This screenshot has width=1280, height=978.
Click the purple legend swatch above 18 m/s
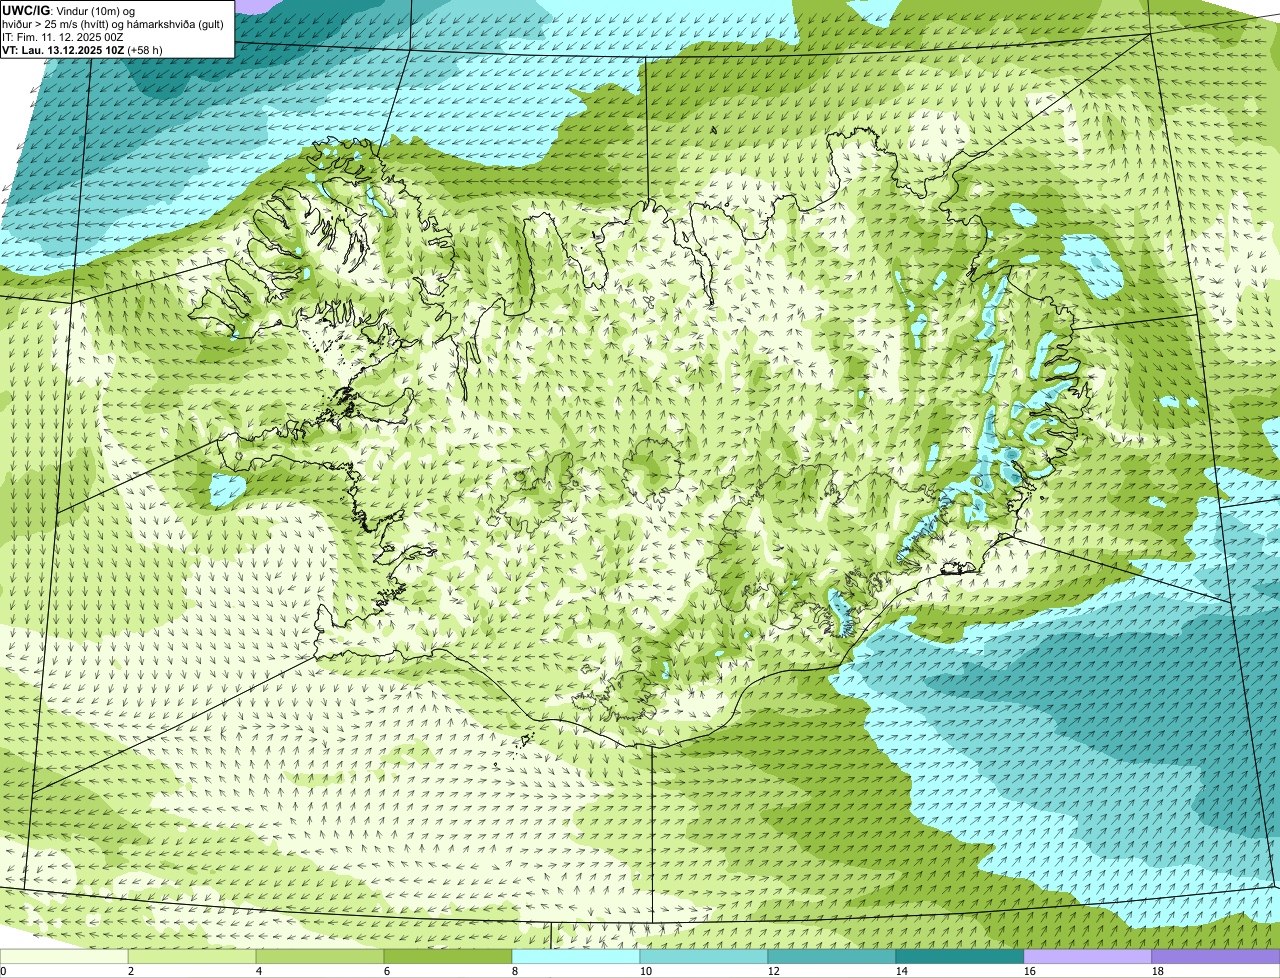click(1216, 957)
